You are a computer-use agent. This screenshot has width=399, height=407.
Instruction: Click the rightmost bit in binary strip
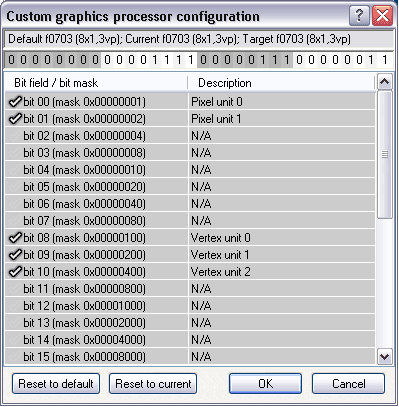(x=385, y=60)
